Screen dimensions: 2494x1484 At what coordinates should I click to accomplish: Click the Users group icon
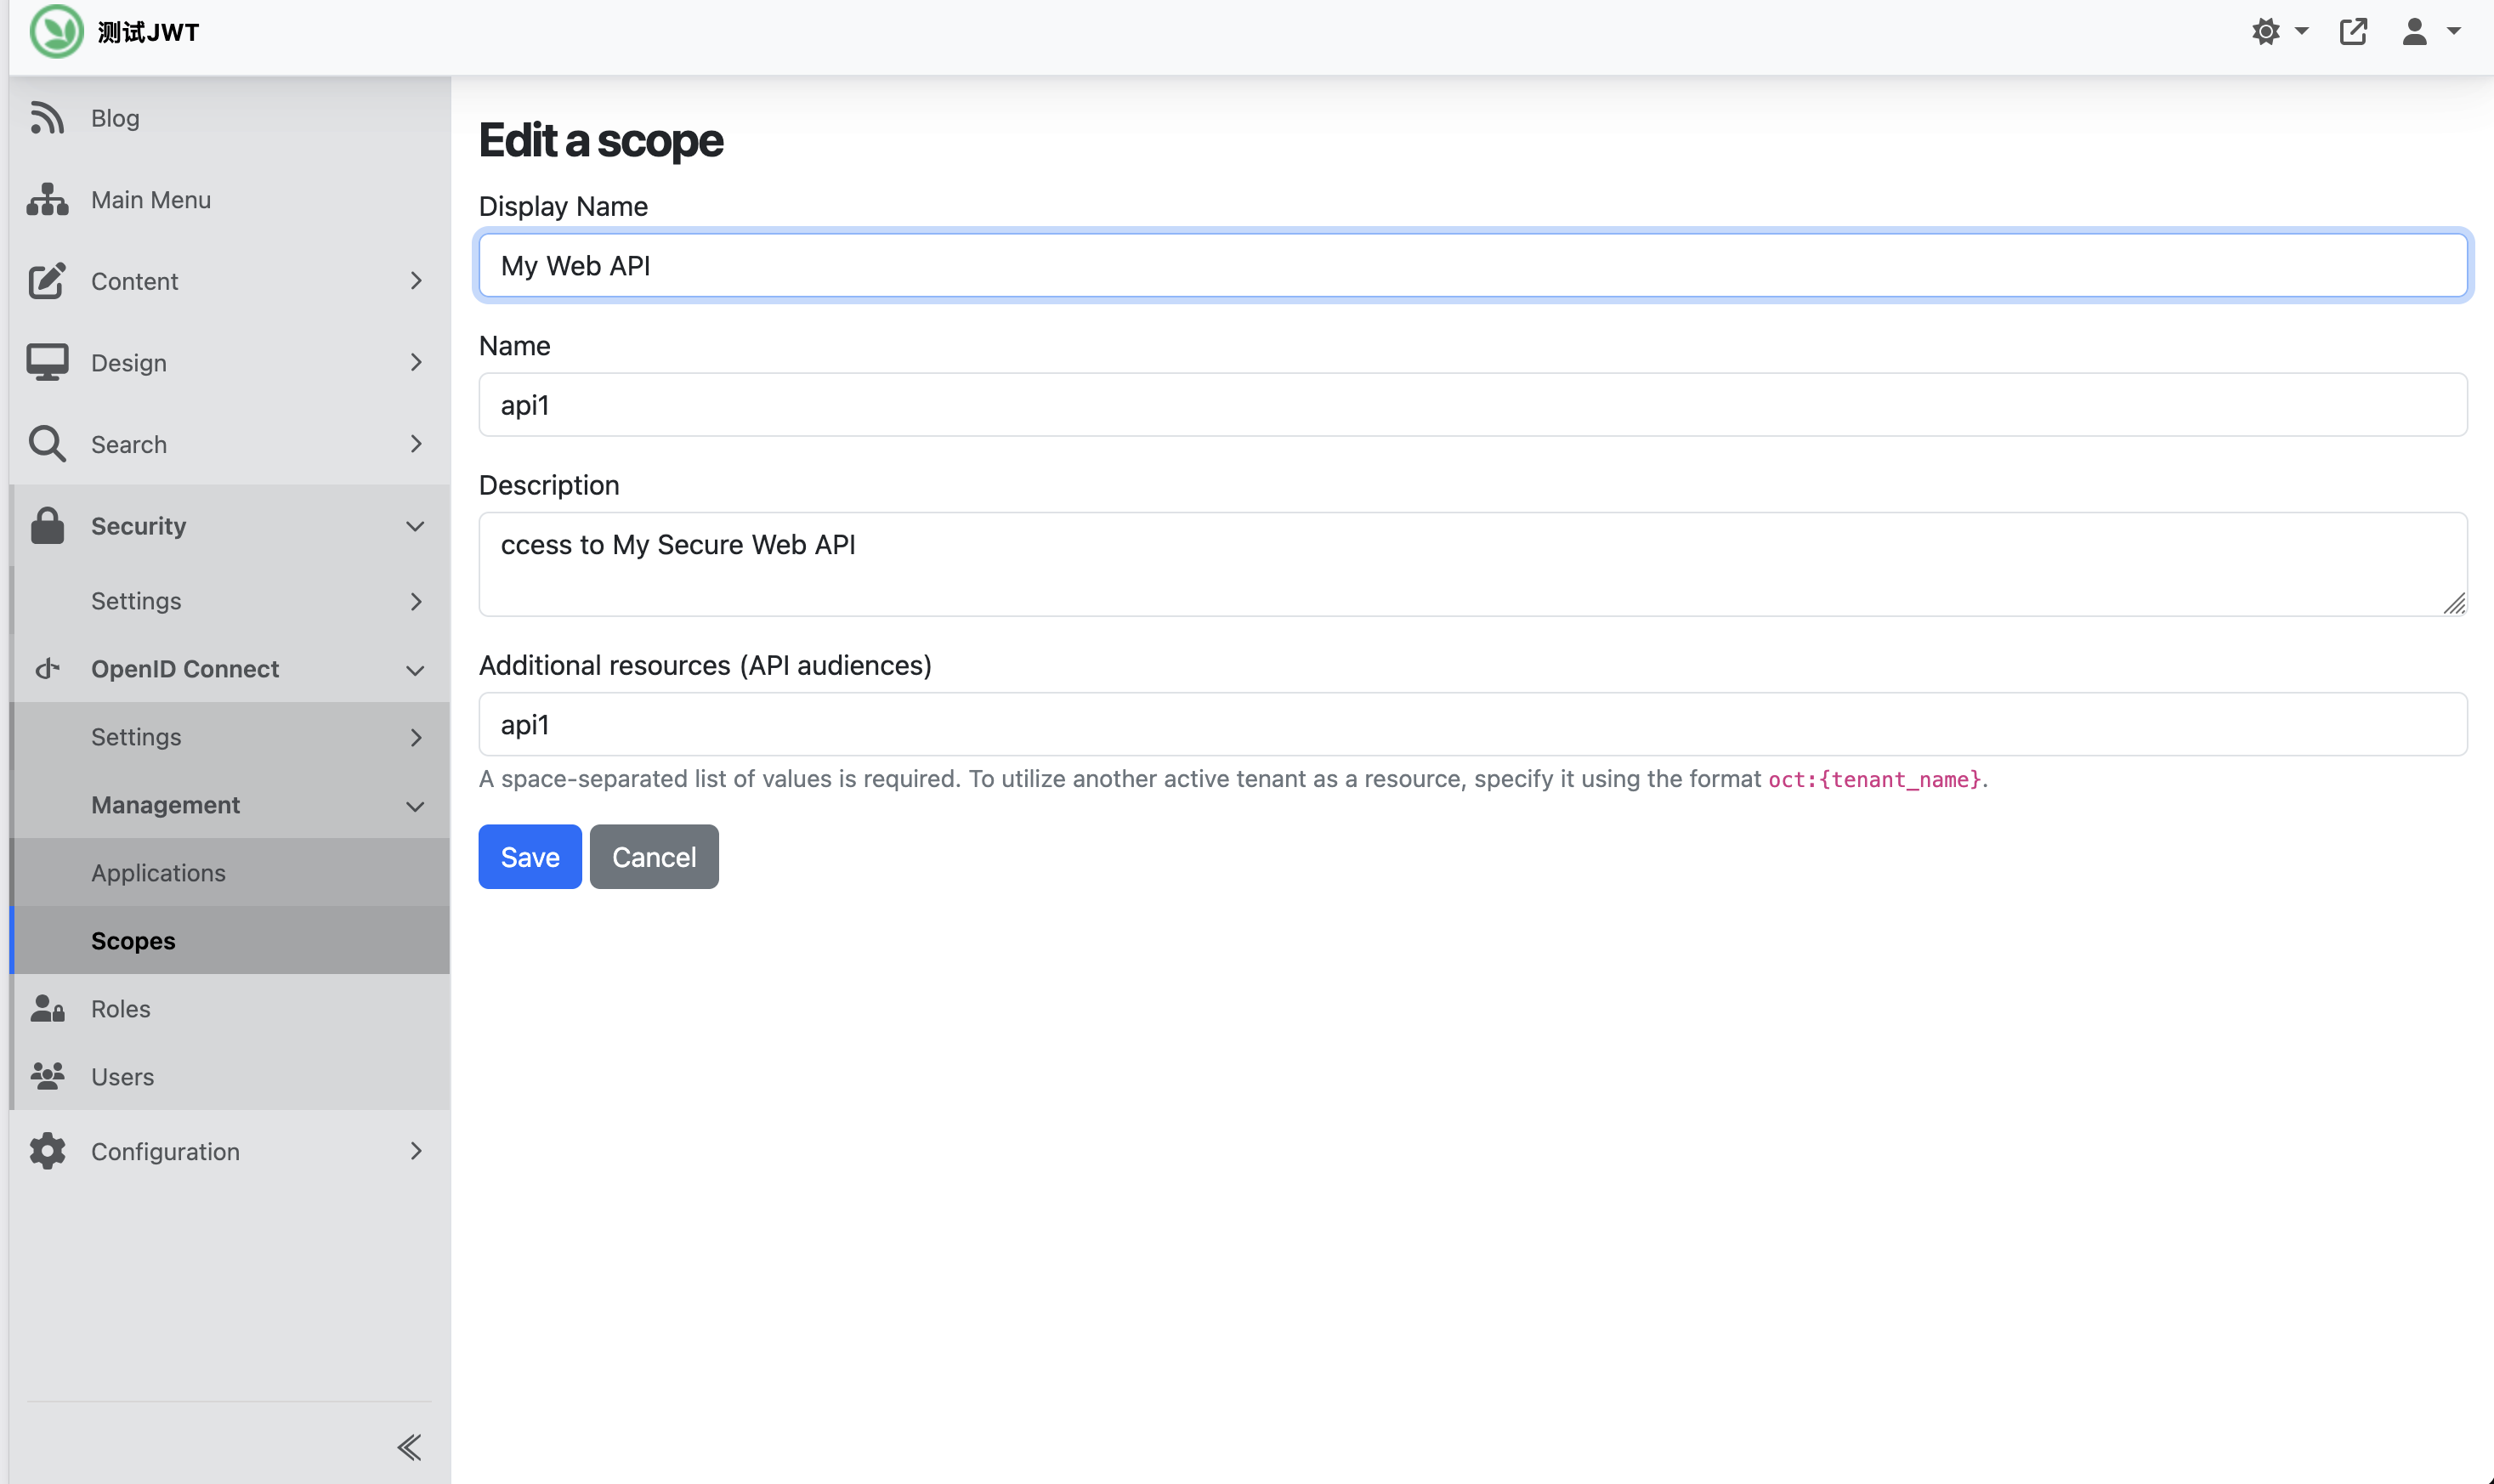pos(47,1076)
